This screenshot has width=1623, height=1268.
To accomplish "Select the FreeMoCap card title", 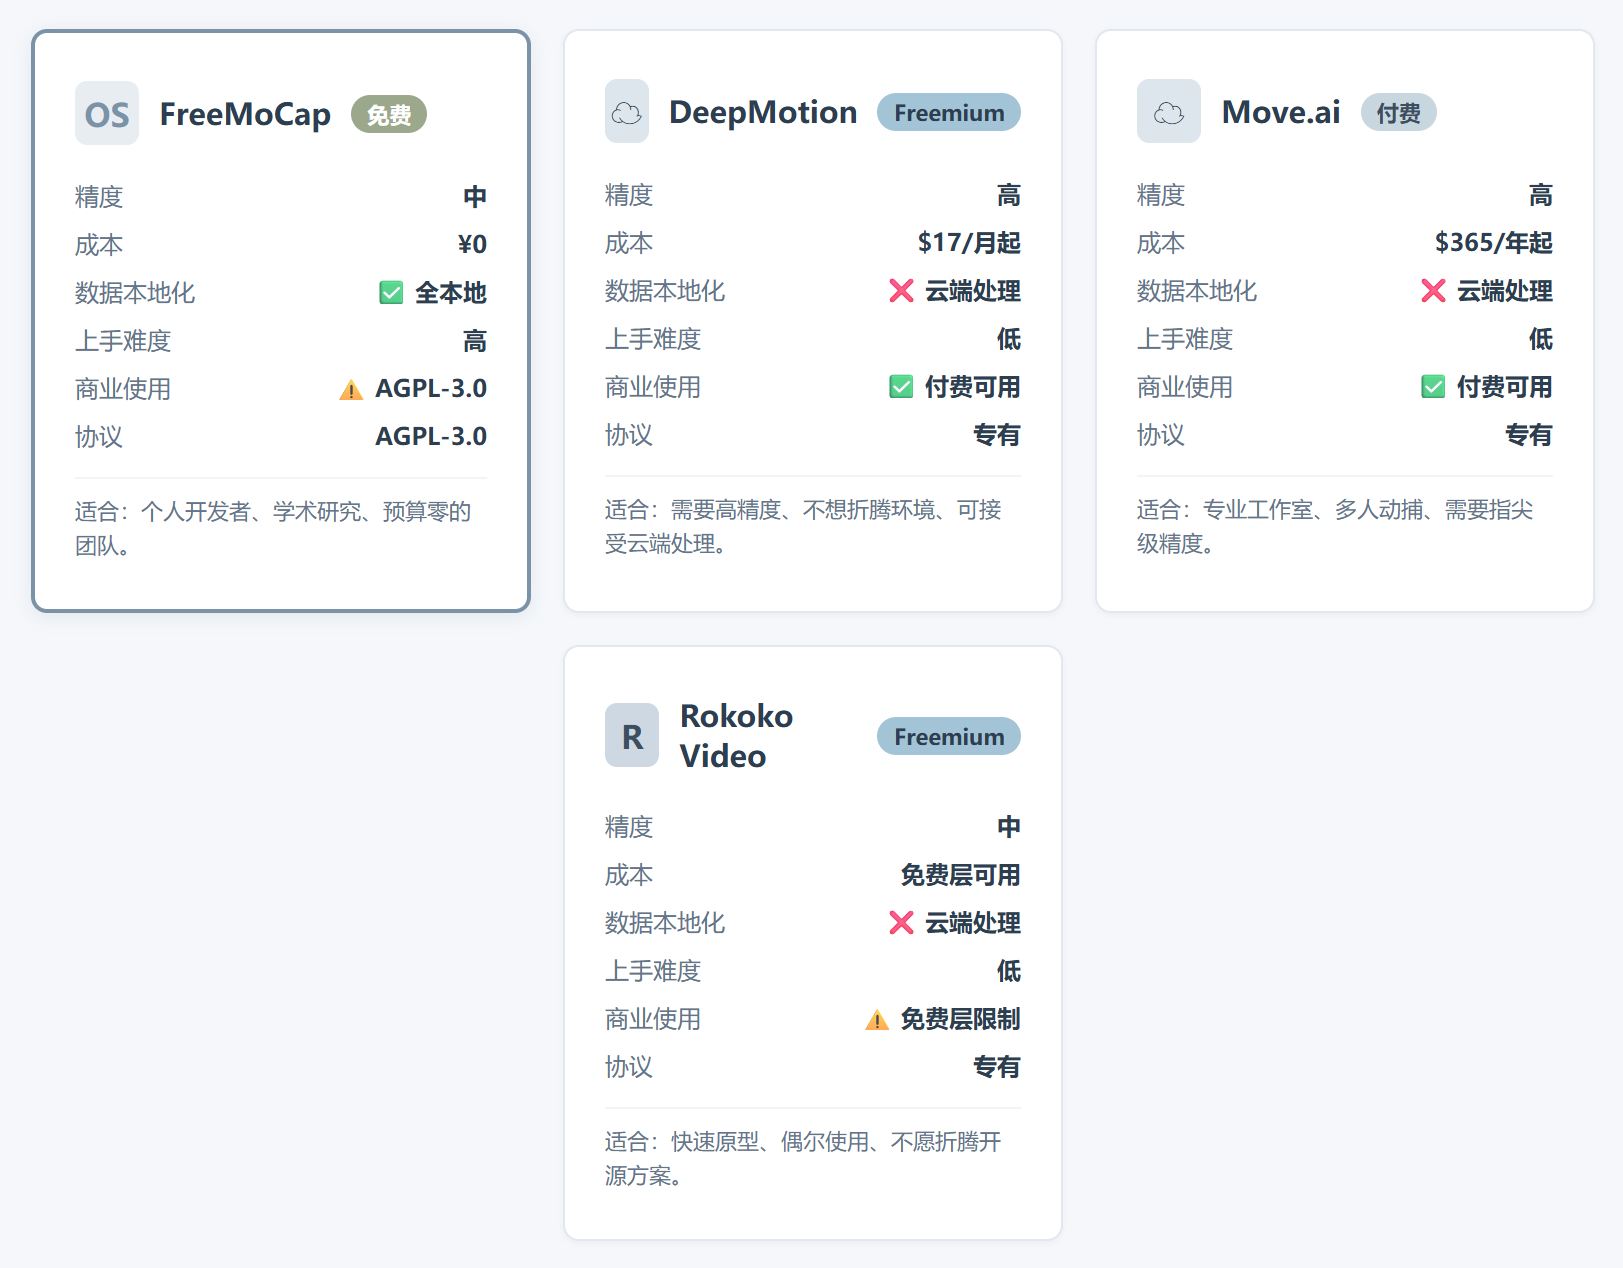I will (x=245, y=114).
